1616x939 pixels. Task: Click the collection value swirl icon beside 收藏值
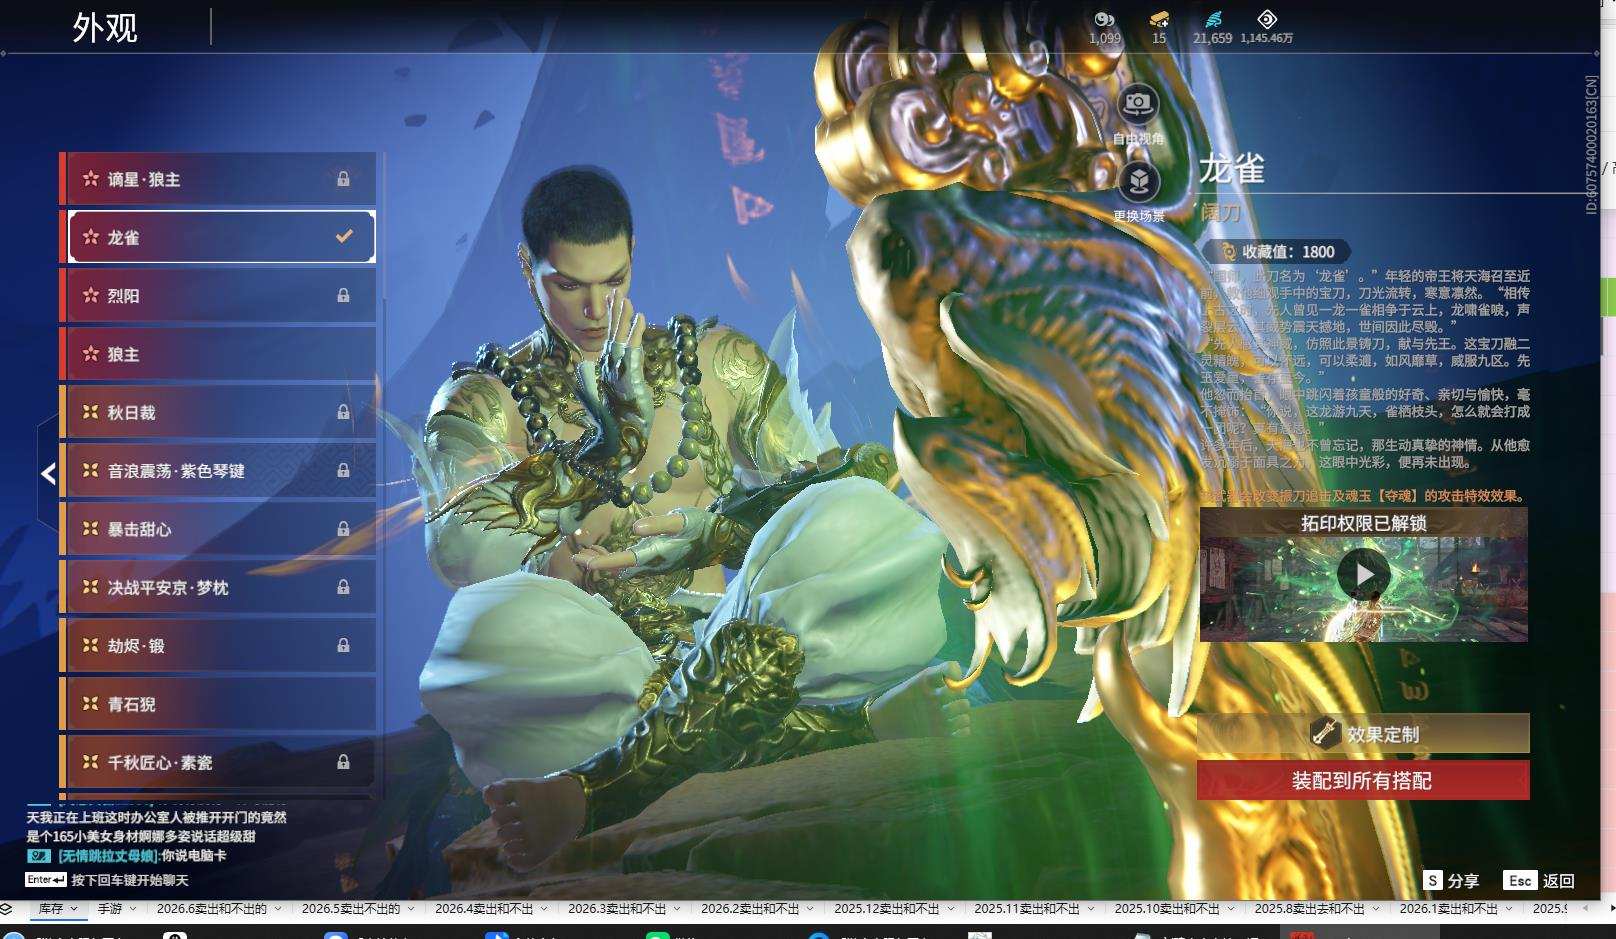click(x=1228, y=252)
